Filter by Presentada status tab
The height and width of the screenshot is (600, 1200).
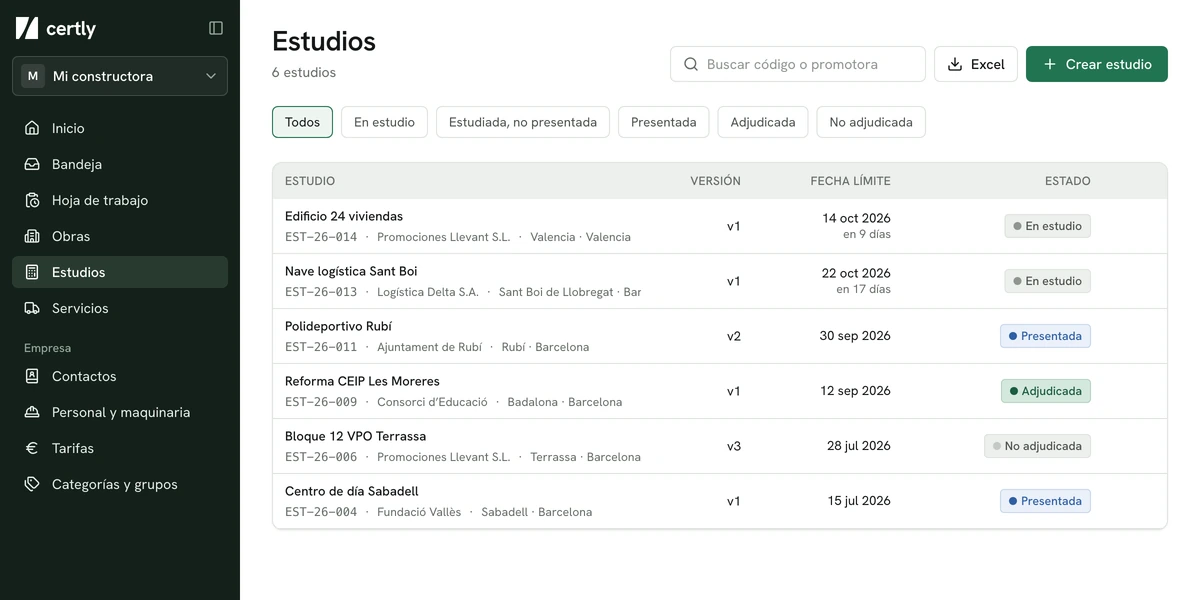[664, 122]
